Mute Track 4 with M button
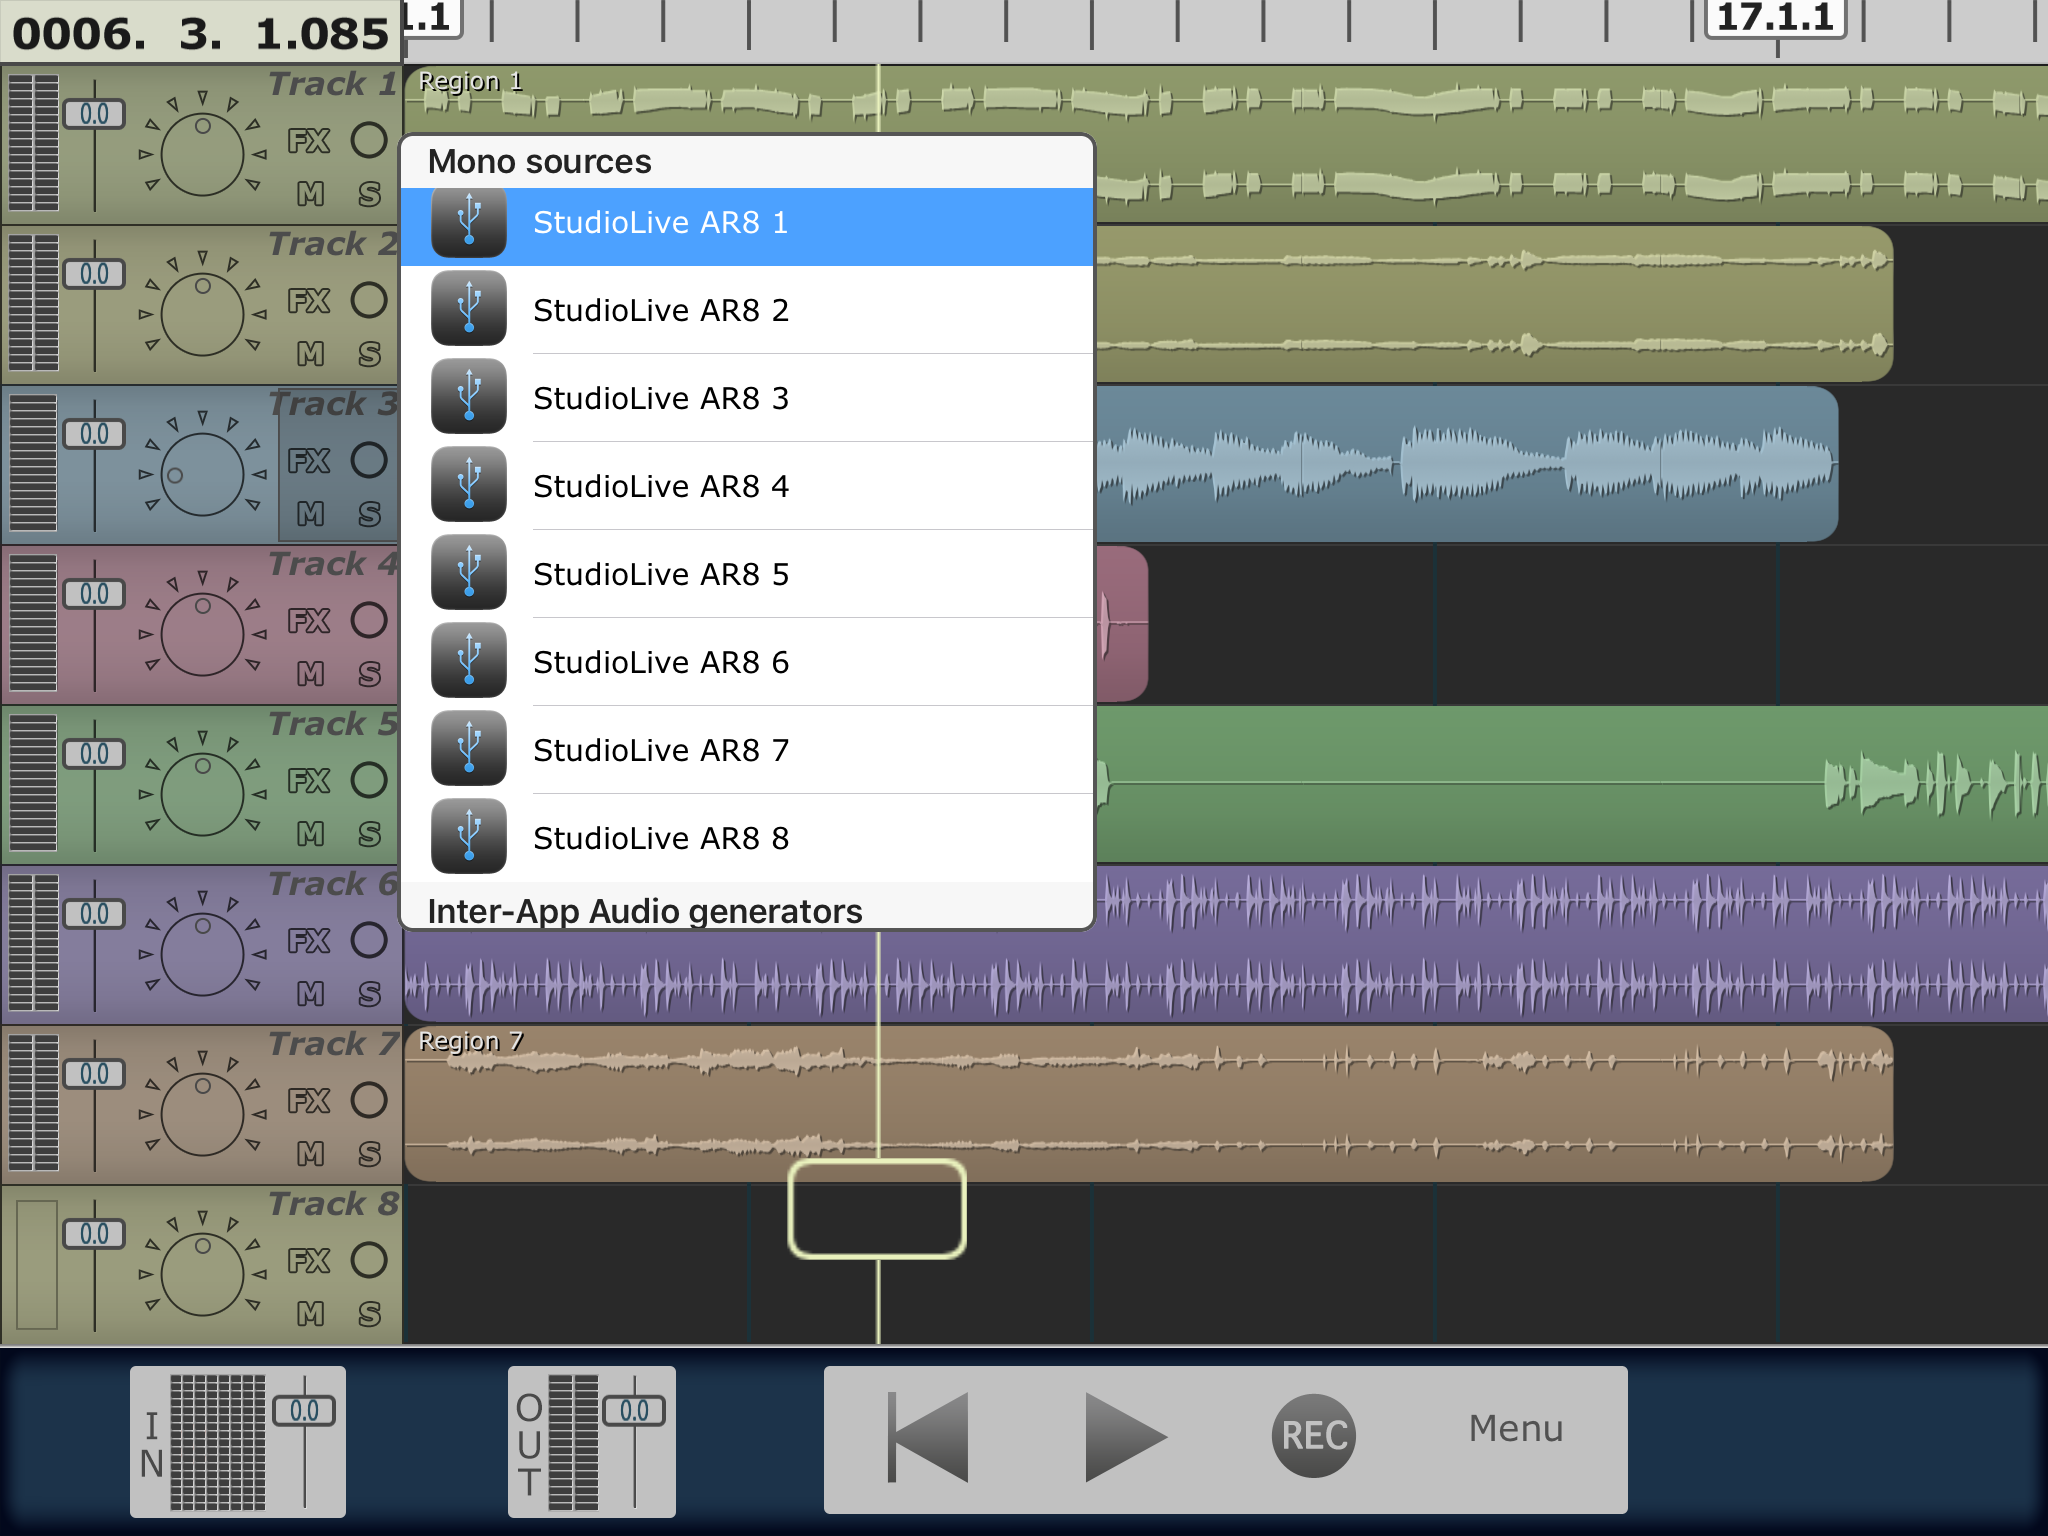Image resolution: width=2048 pixels, height=1536 pixels. click(311, 674)
